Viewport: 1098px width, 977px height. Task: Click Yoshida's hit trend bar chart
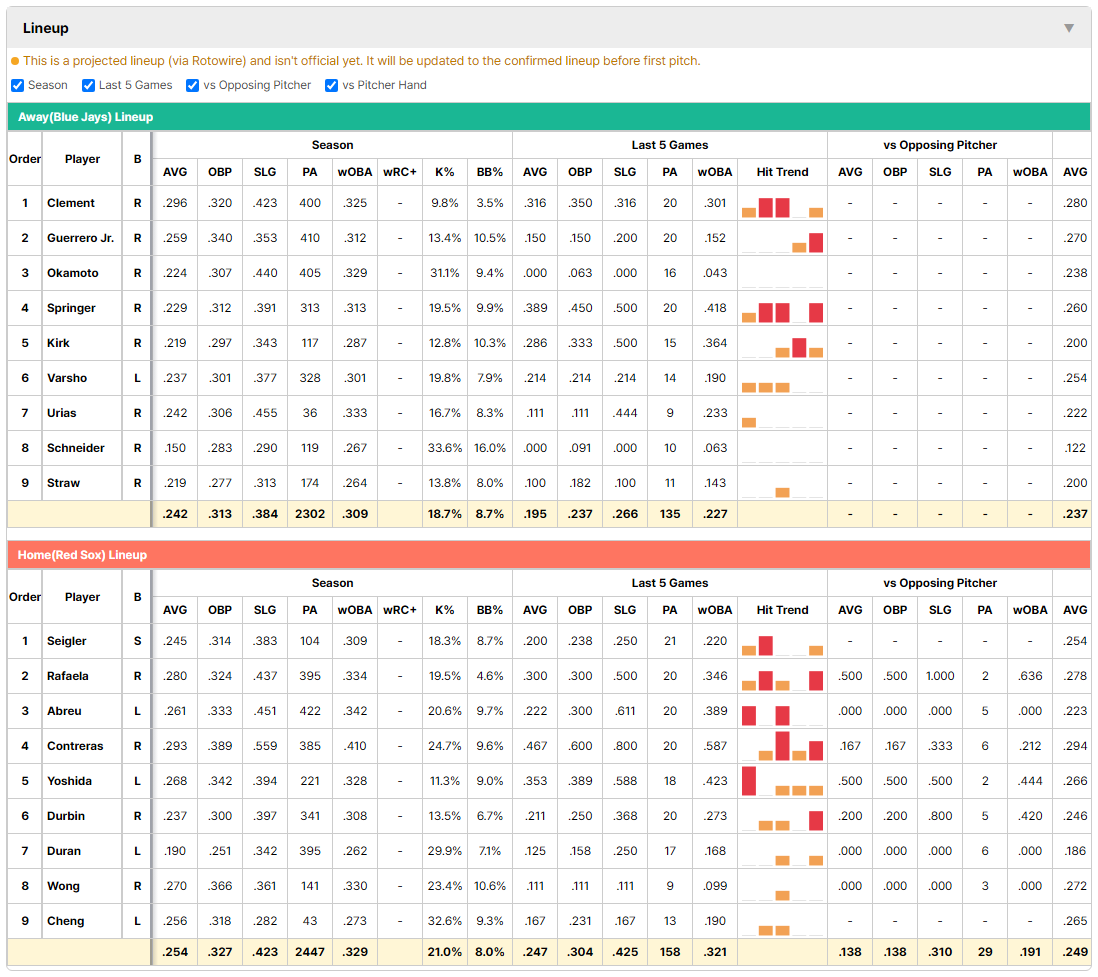point(782,782)
